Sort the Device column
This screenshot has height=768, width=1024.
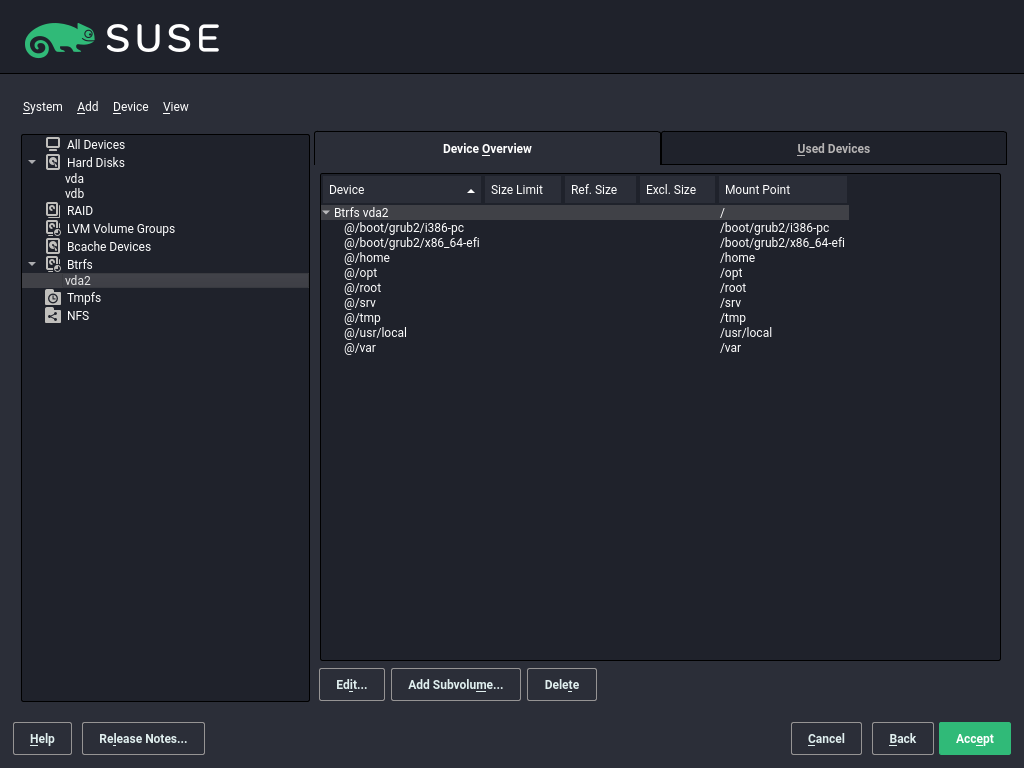[400, 189]
